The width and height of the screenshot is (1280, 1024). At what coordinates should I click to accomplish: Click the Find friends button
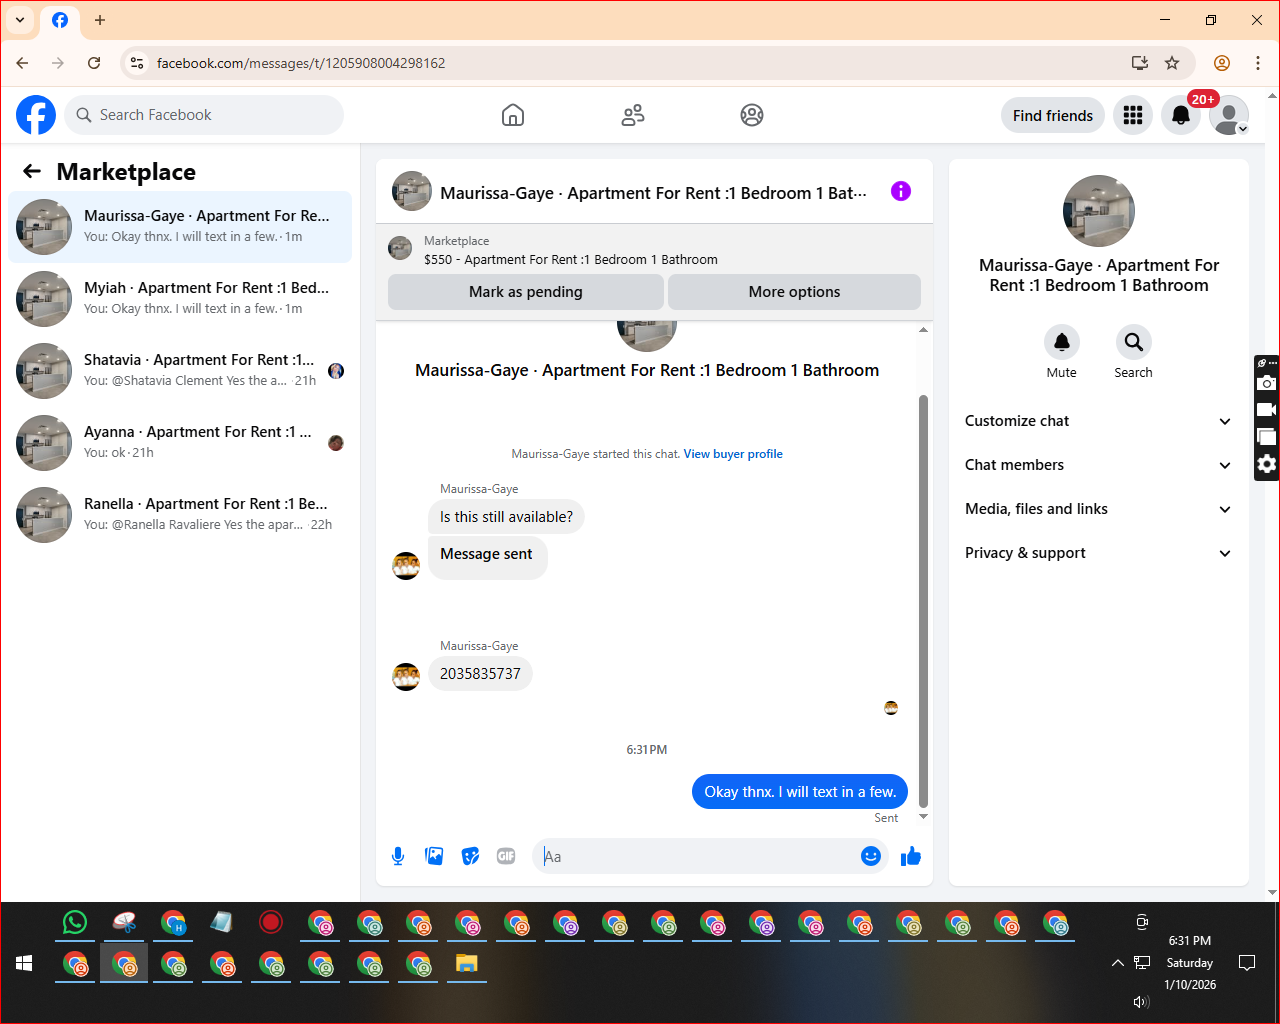pyautogui.click(x=1053, y=115)
